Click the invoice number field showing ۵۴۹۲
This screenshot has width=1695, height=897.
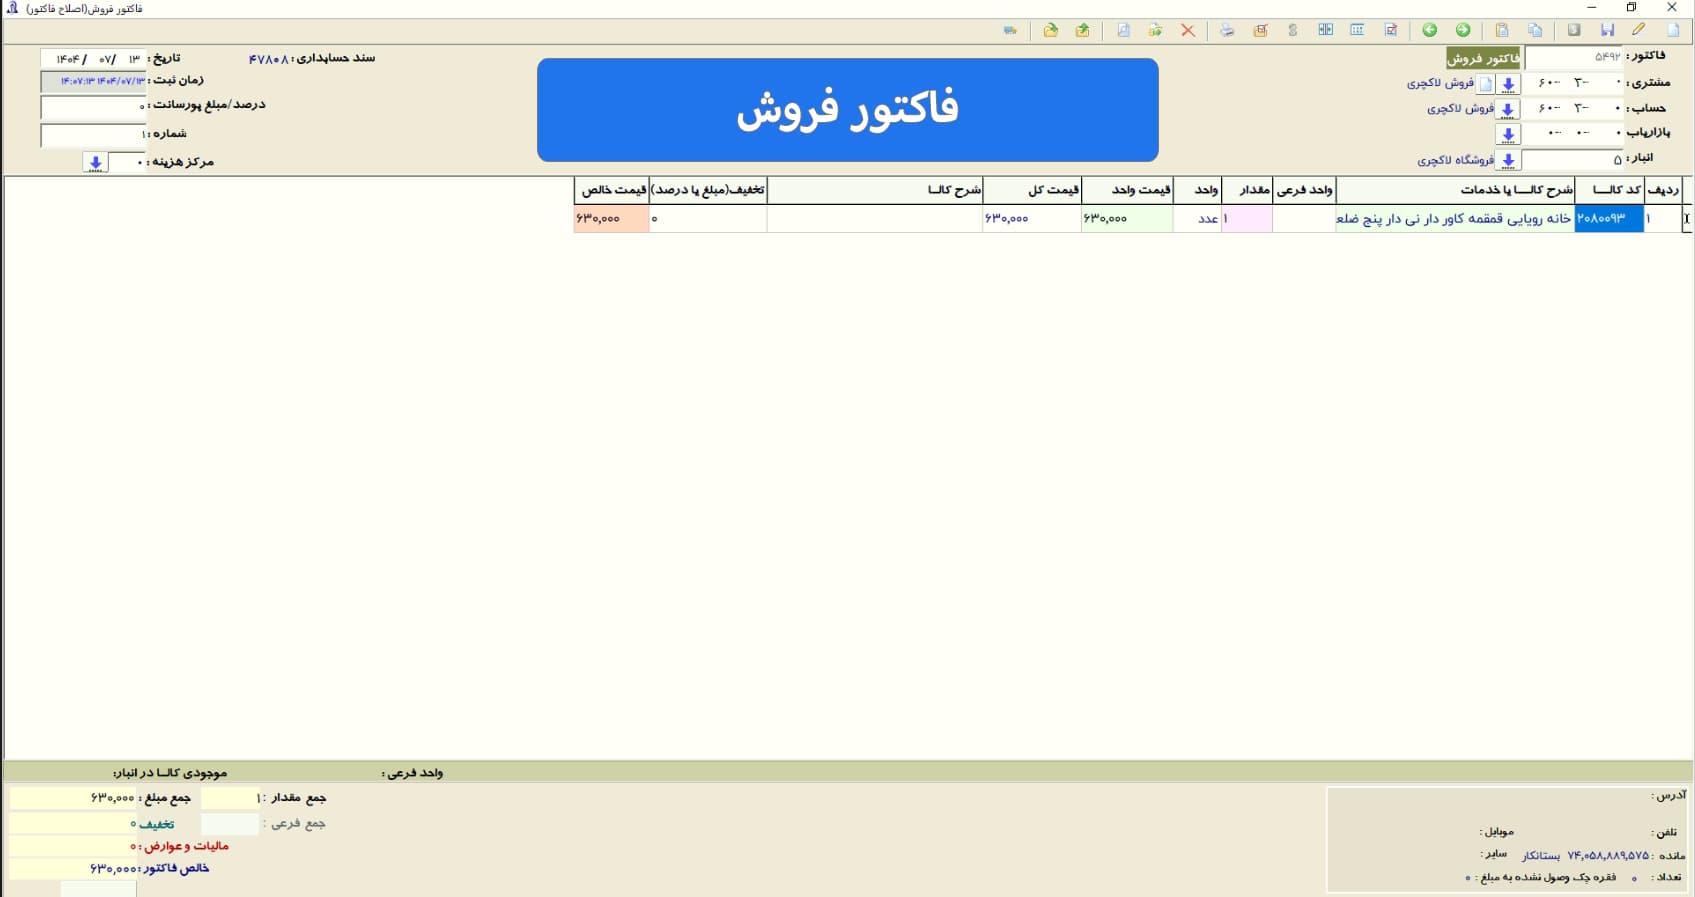[1575, 57]
